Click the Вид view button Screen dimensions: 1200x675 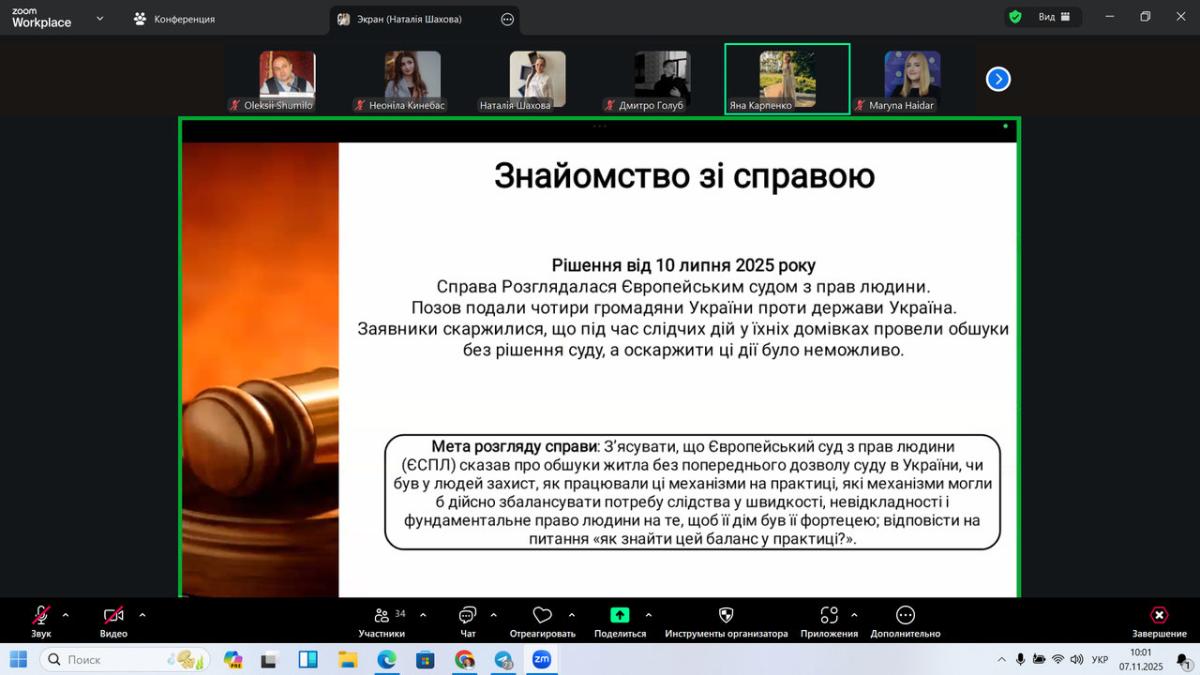pyautogui.click(x=1054, y=17)
